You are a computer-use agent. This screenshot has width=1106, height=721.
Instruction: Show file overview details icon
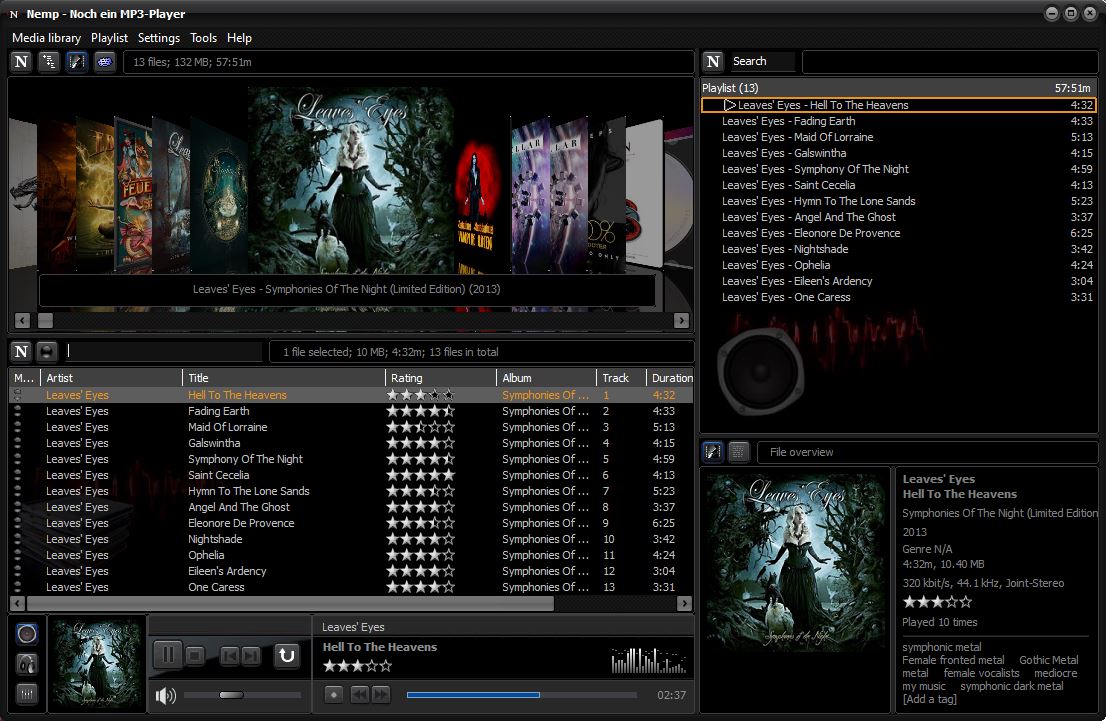712,452
